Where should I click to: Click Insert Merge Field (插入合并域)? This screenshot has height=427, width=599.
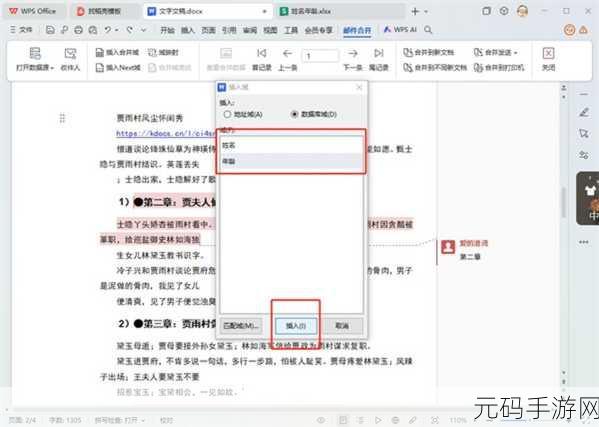117,52
